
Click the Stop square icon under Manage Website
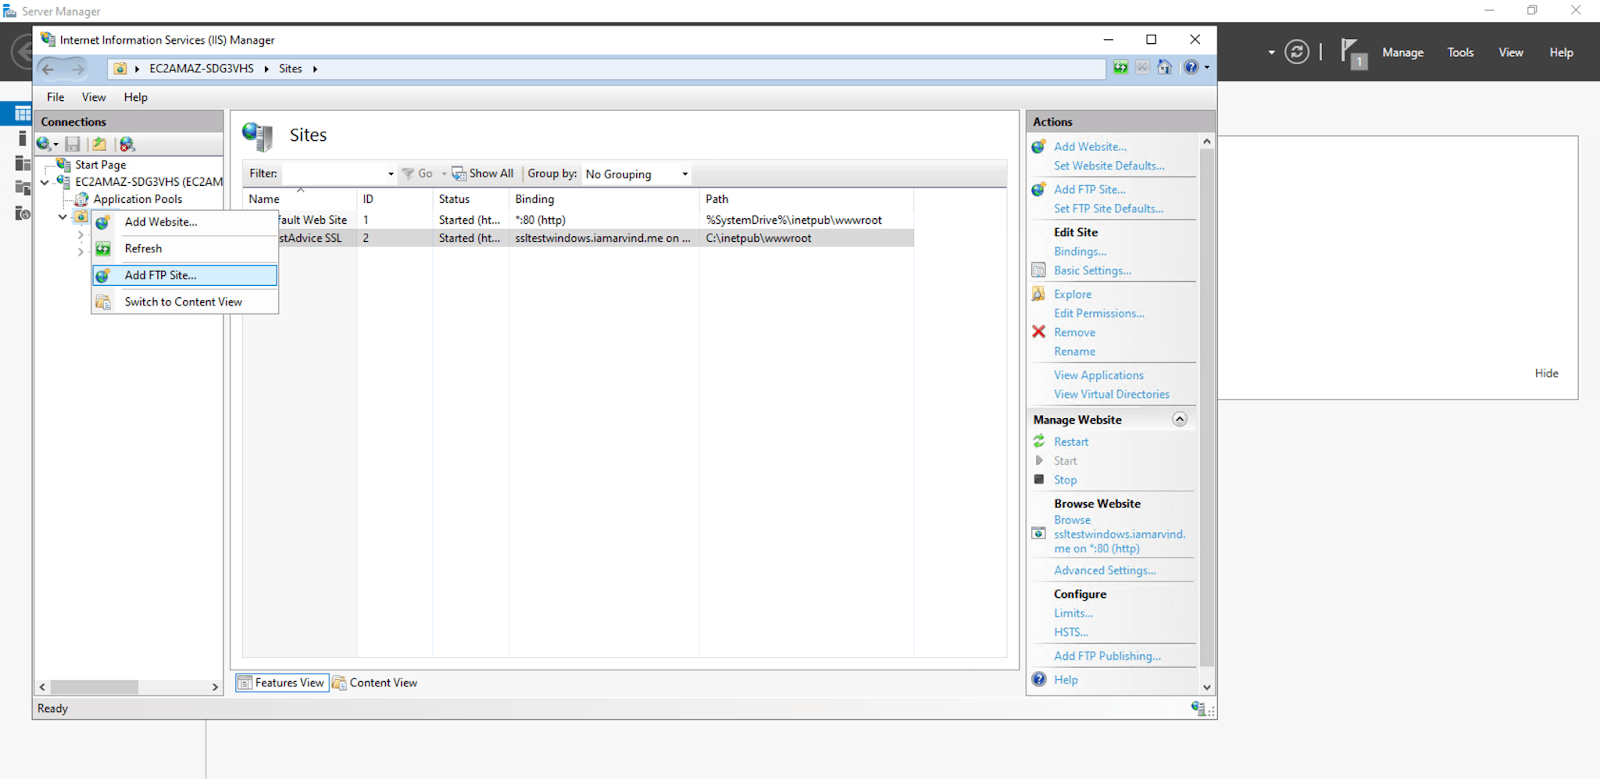pyautogui.click(x=1039, y=480)
